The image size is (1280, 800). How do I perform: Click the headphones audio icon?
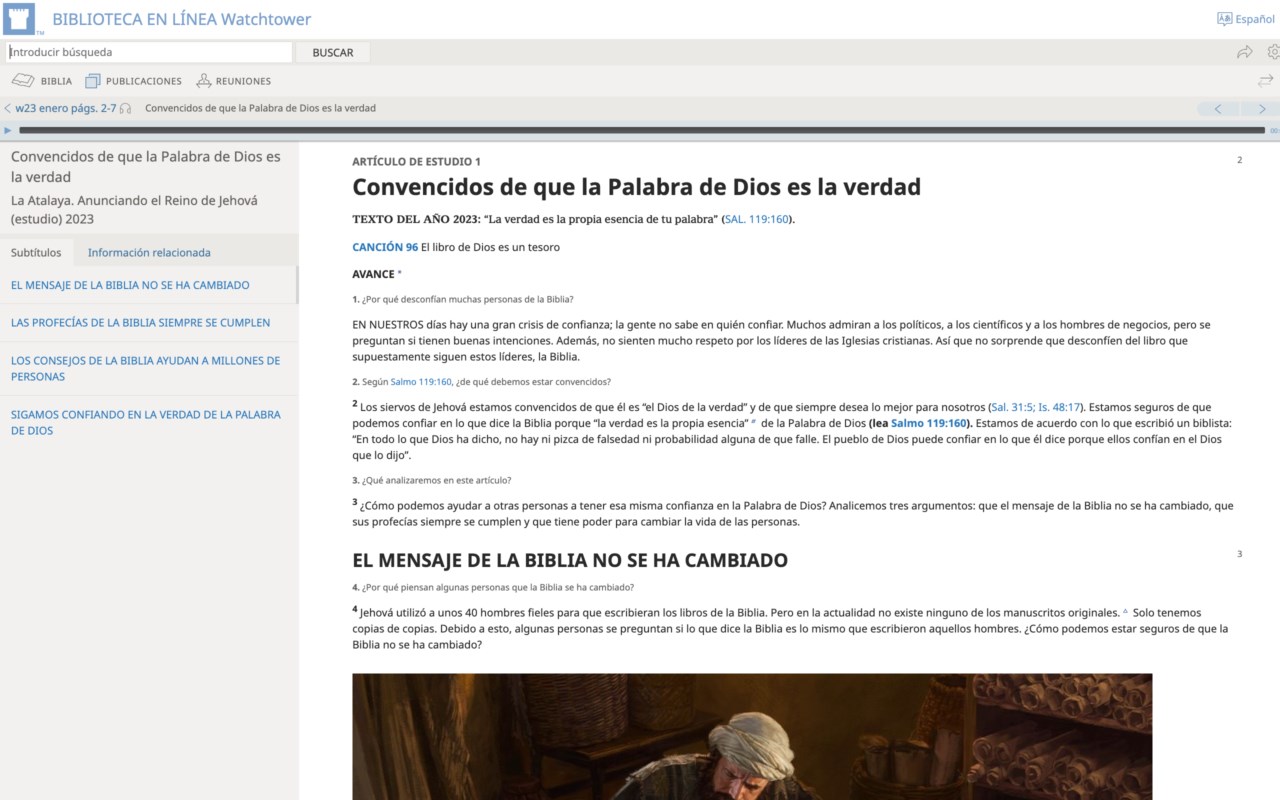coord(125,108)
